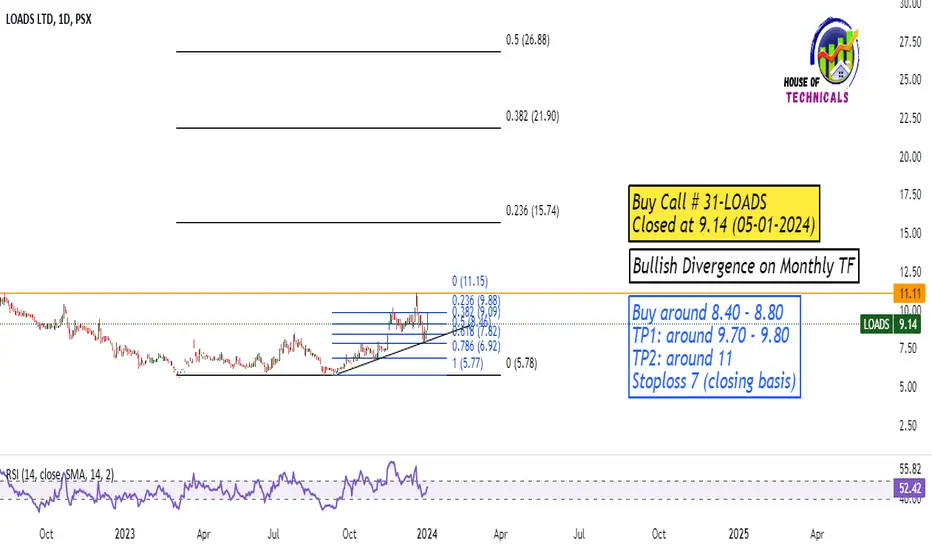932x550 pixels.
Task: Click the House of Technicals logo
Action: click(821, 60)
